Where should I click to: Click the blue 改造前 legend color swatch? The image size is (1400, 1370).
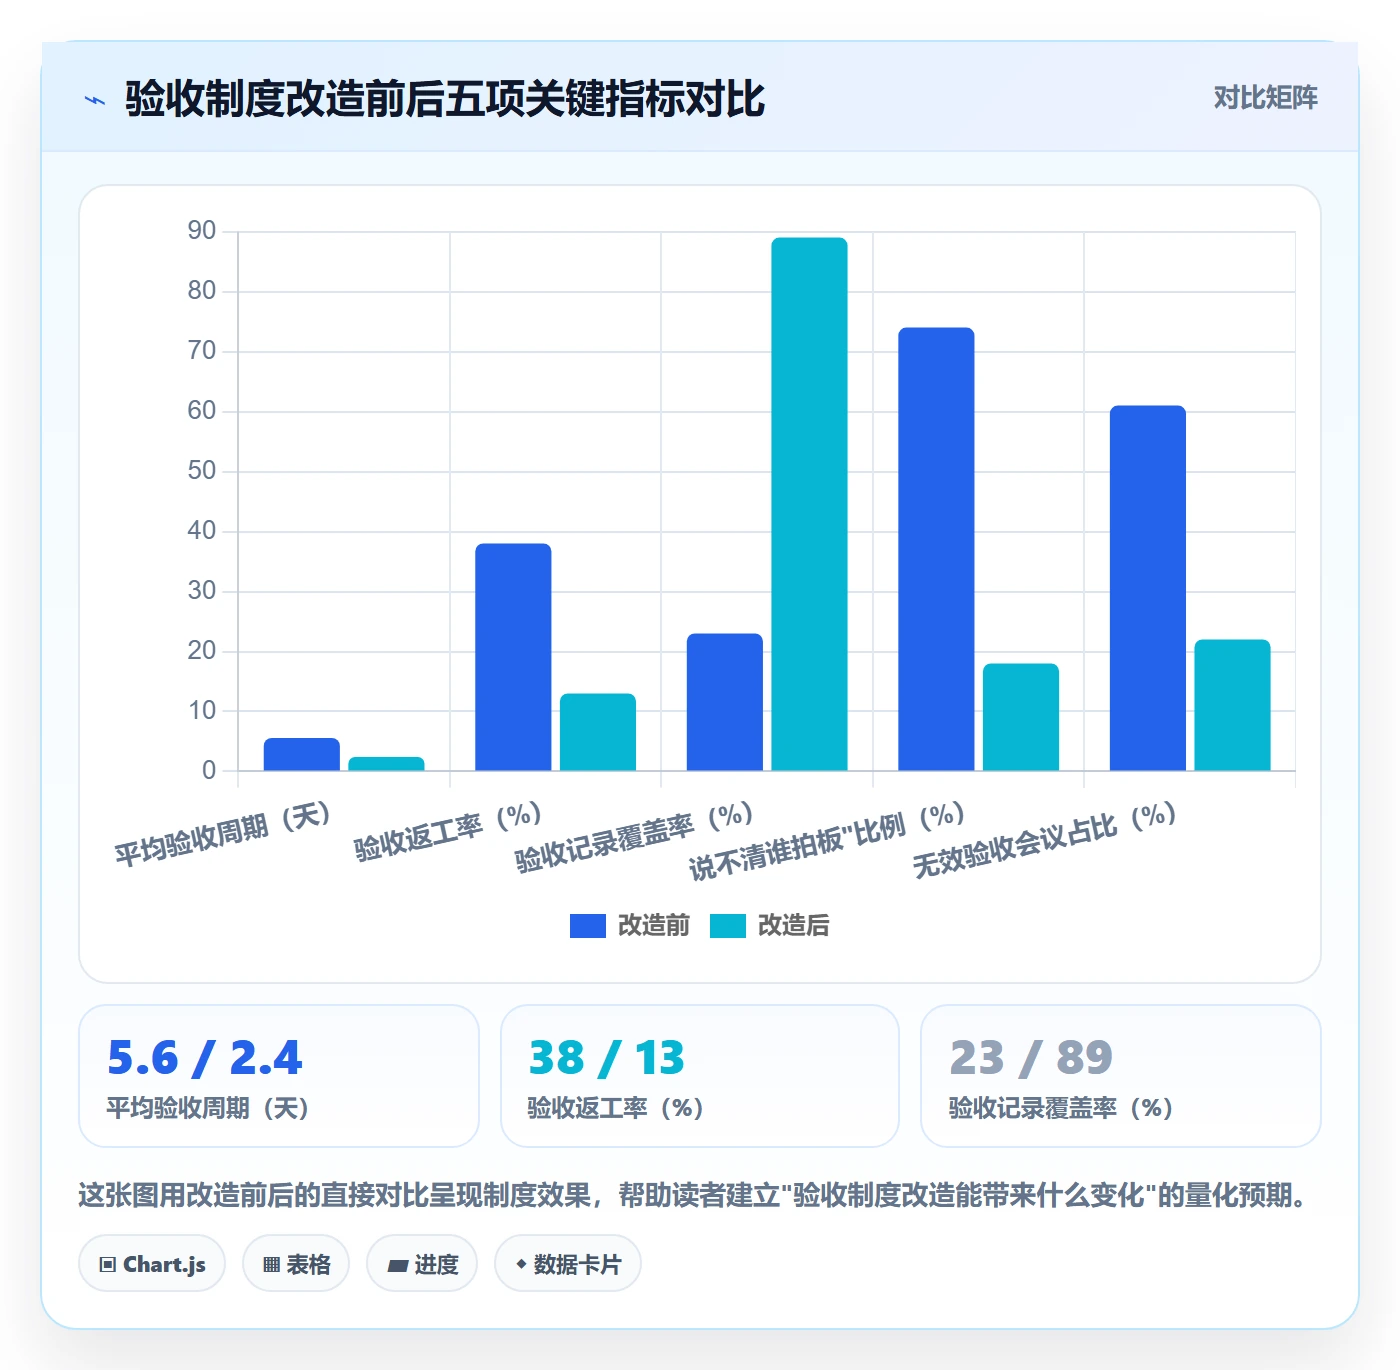[x=588, y=926]
